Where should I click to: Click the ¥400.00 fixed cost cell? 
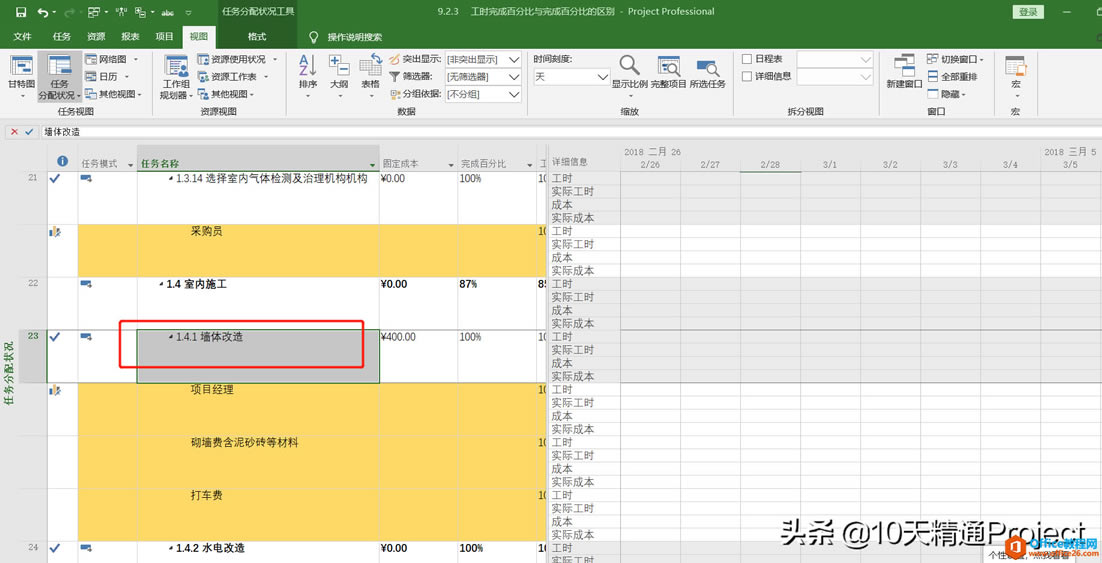(x=418, y=356)
